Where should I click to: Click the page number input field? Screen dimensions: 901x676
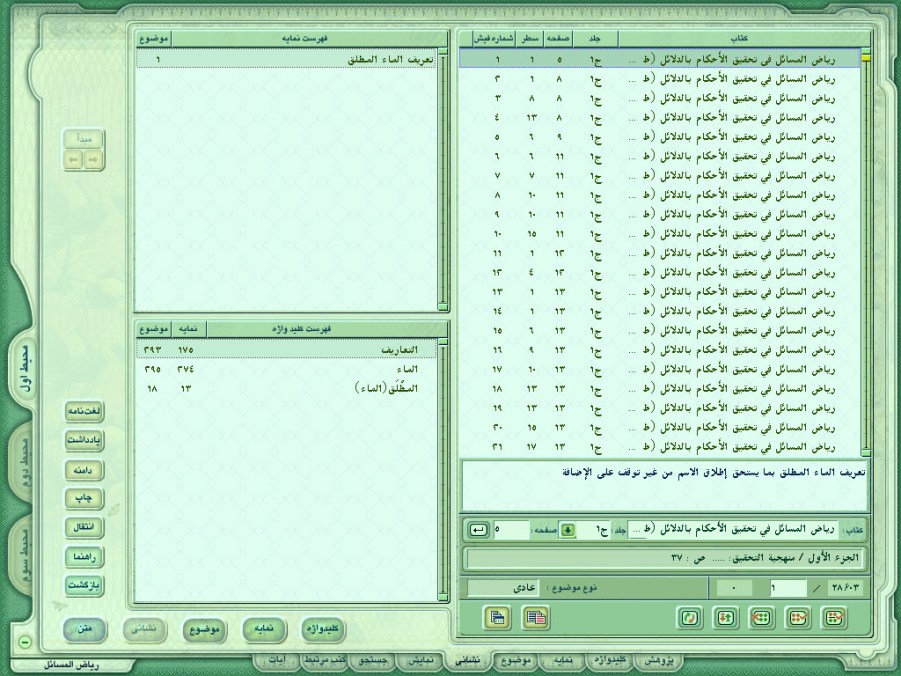coord(509,529)
